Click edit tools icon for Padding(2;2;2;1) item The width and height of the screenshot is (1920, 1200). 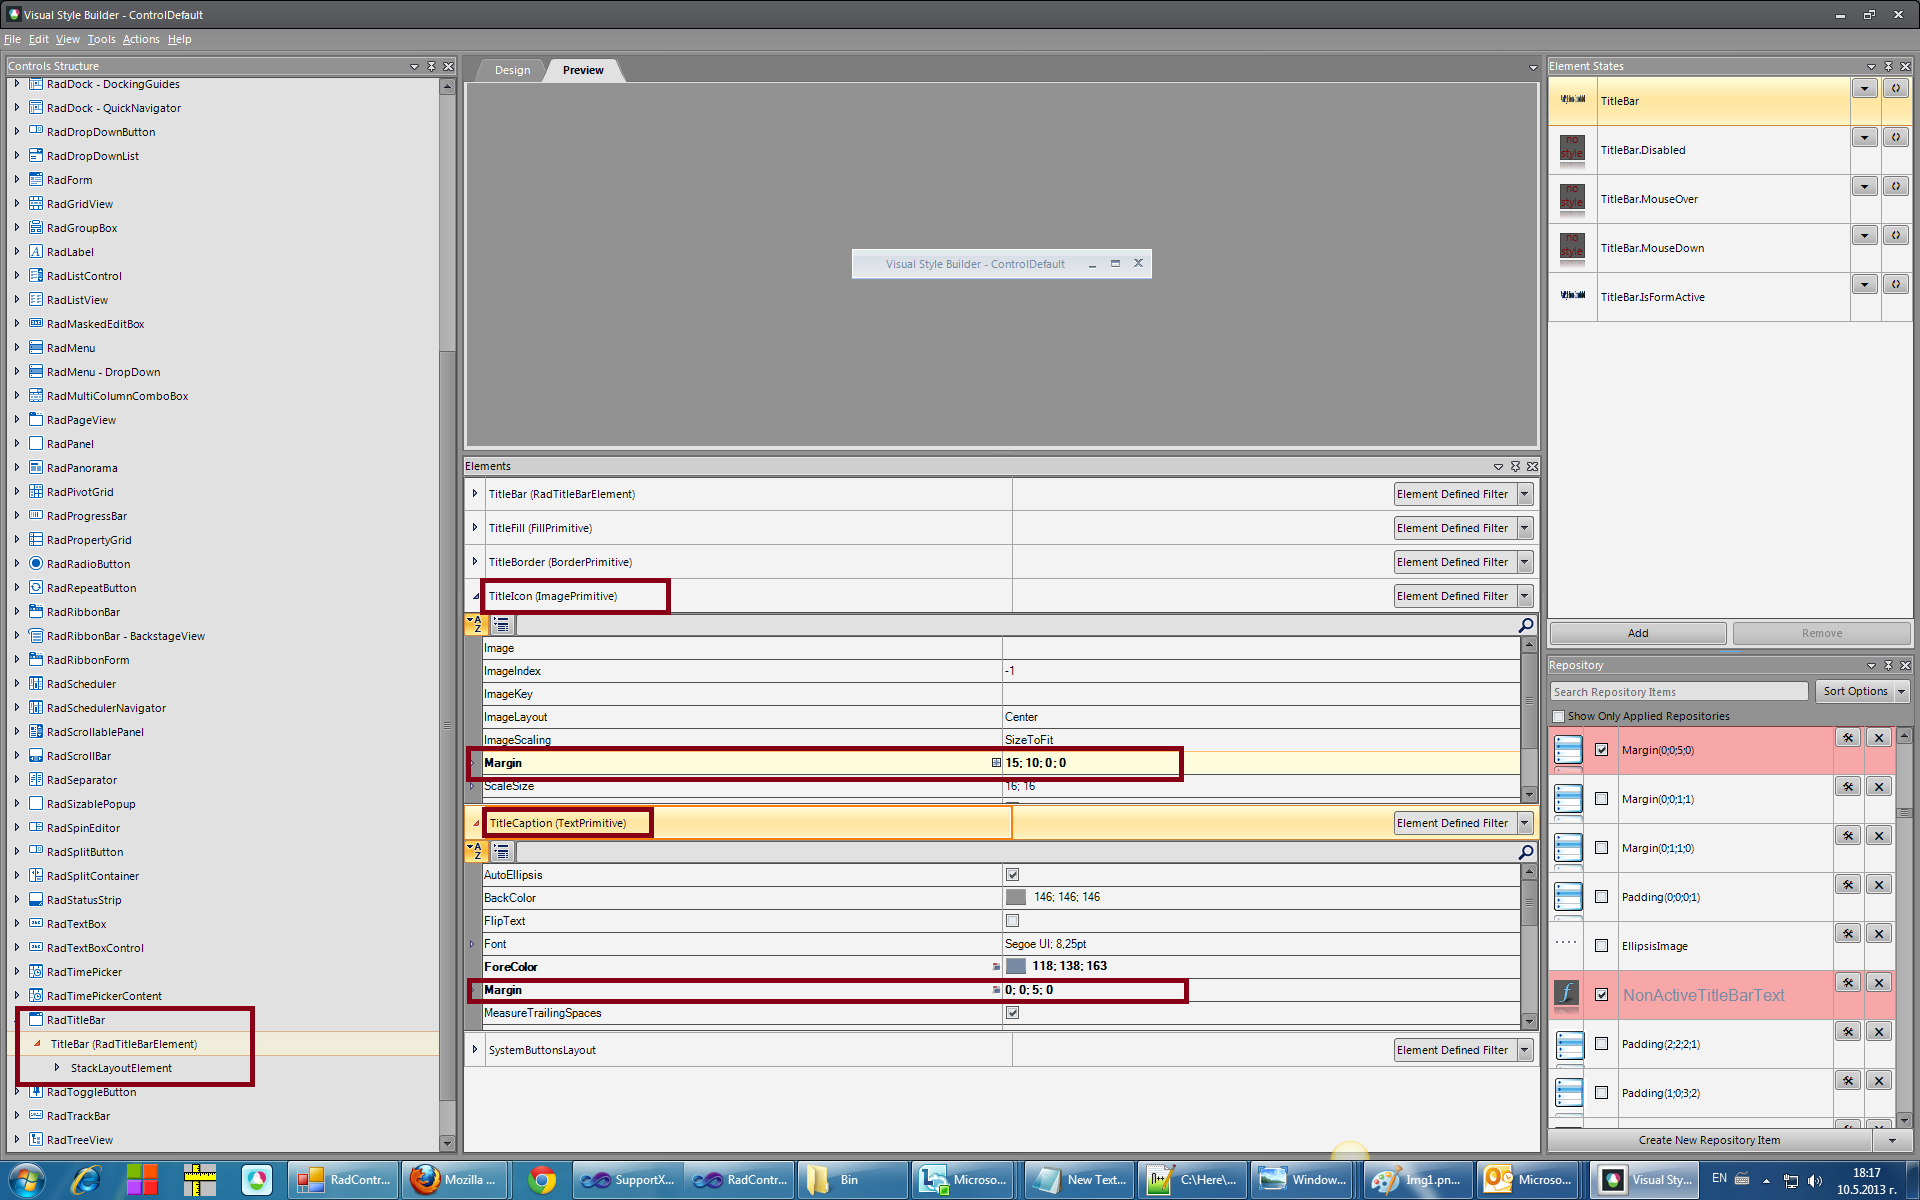point(1848,1032)
